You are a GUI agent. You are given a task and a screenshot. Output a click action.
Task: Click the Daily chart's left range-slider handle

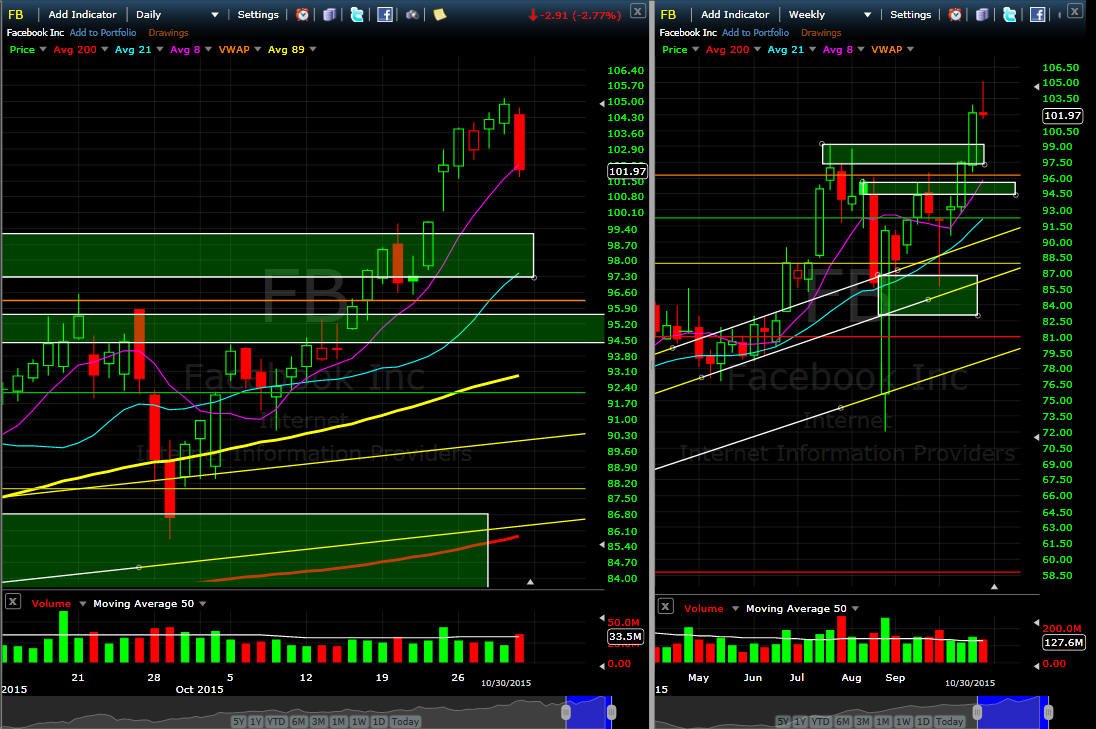tap(566, 712)
